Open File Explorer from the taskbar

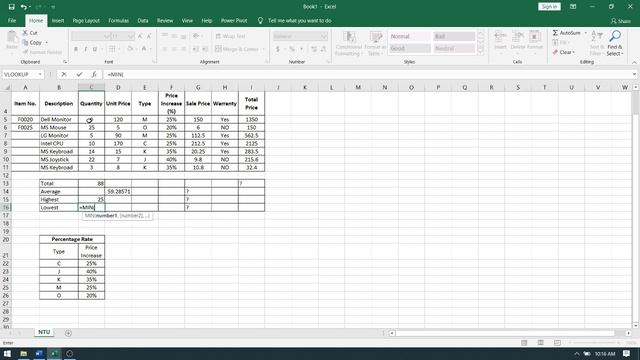(24, 354)
